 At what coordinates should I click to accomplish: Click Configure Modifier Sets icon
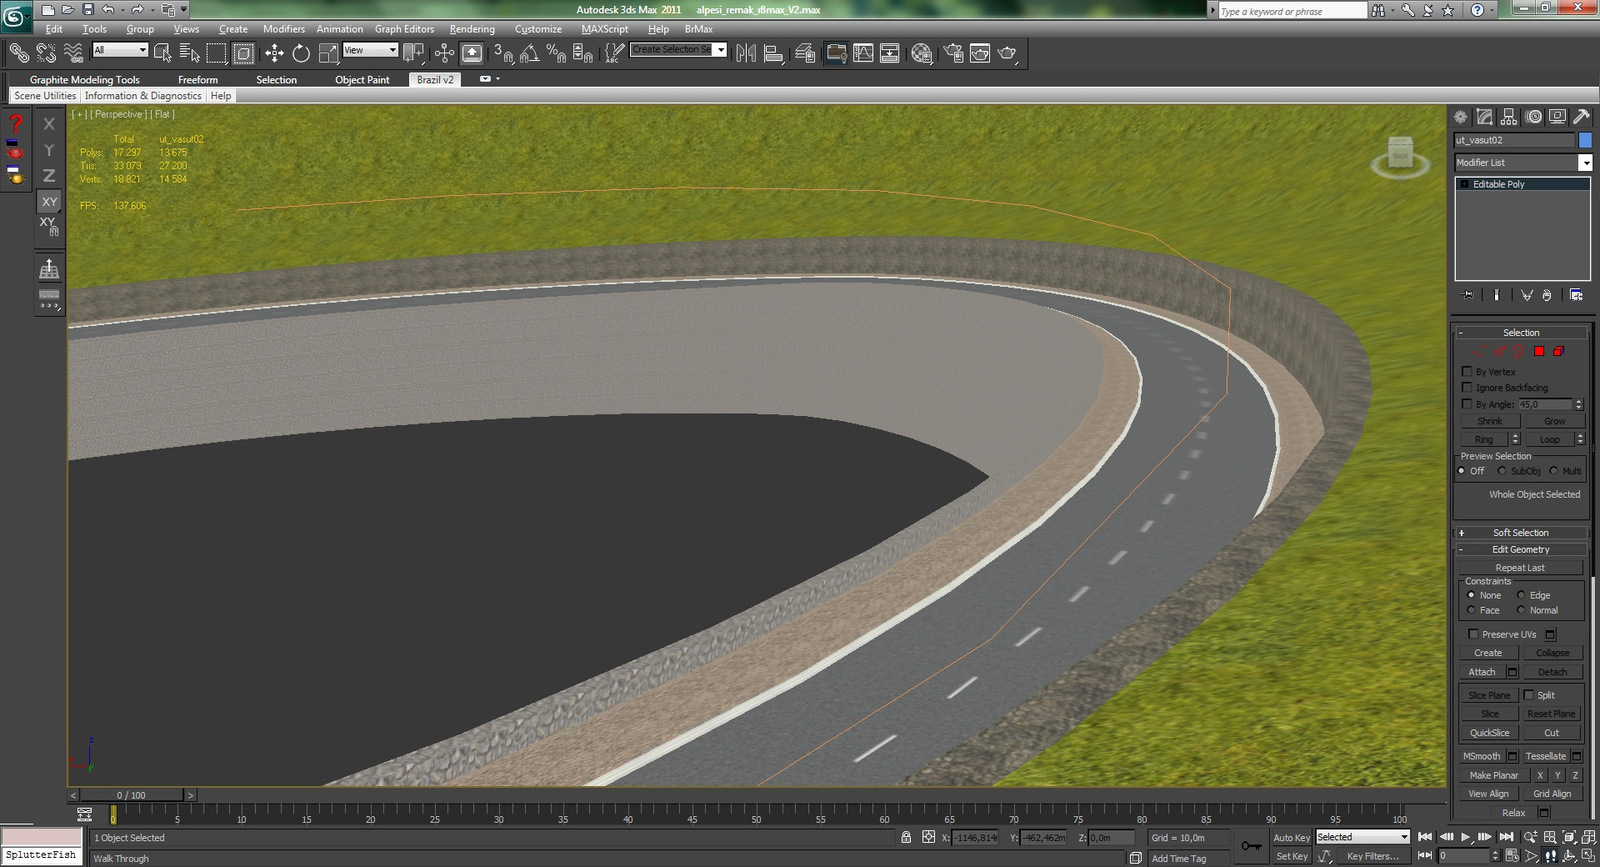point(1576,295)
